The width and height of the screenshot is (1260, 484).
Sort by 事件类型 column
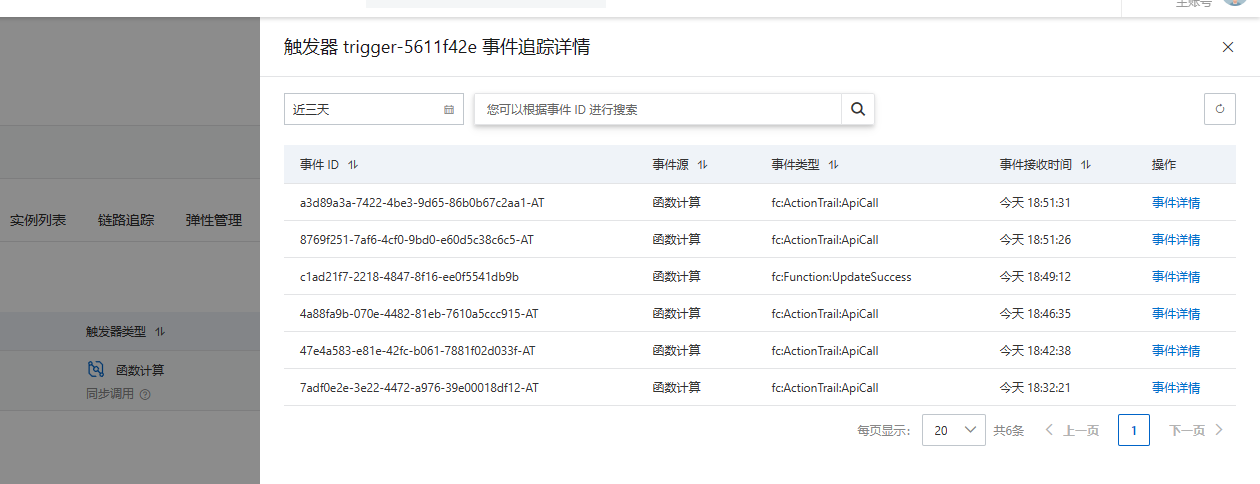(833, 165)
